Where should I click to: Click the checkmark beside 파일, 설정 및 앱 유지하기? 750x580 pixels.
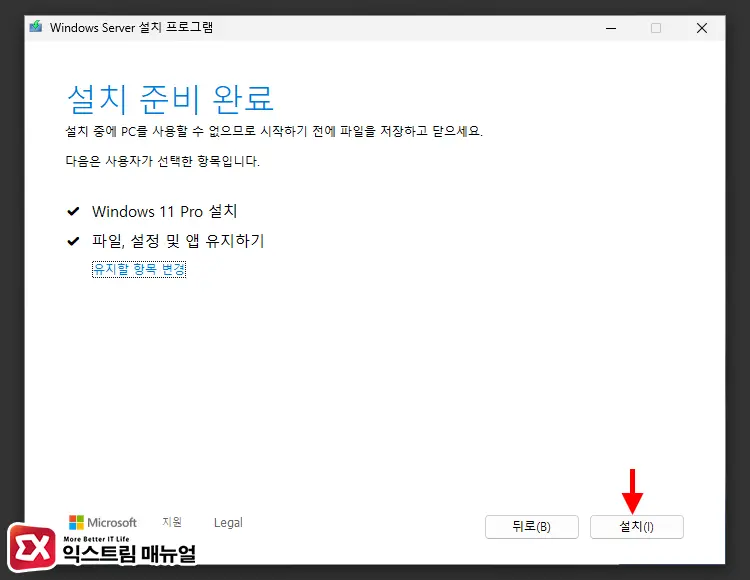click(73, 241)
